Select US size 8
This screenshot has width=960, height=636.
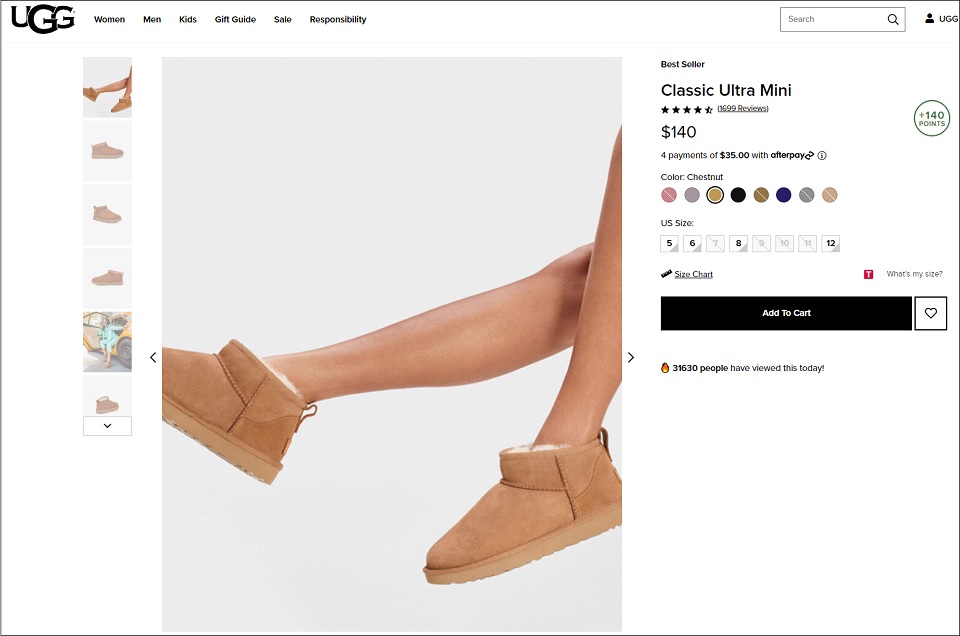point(738,244)
